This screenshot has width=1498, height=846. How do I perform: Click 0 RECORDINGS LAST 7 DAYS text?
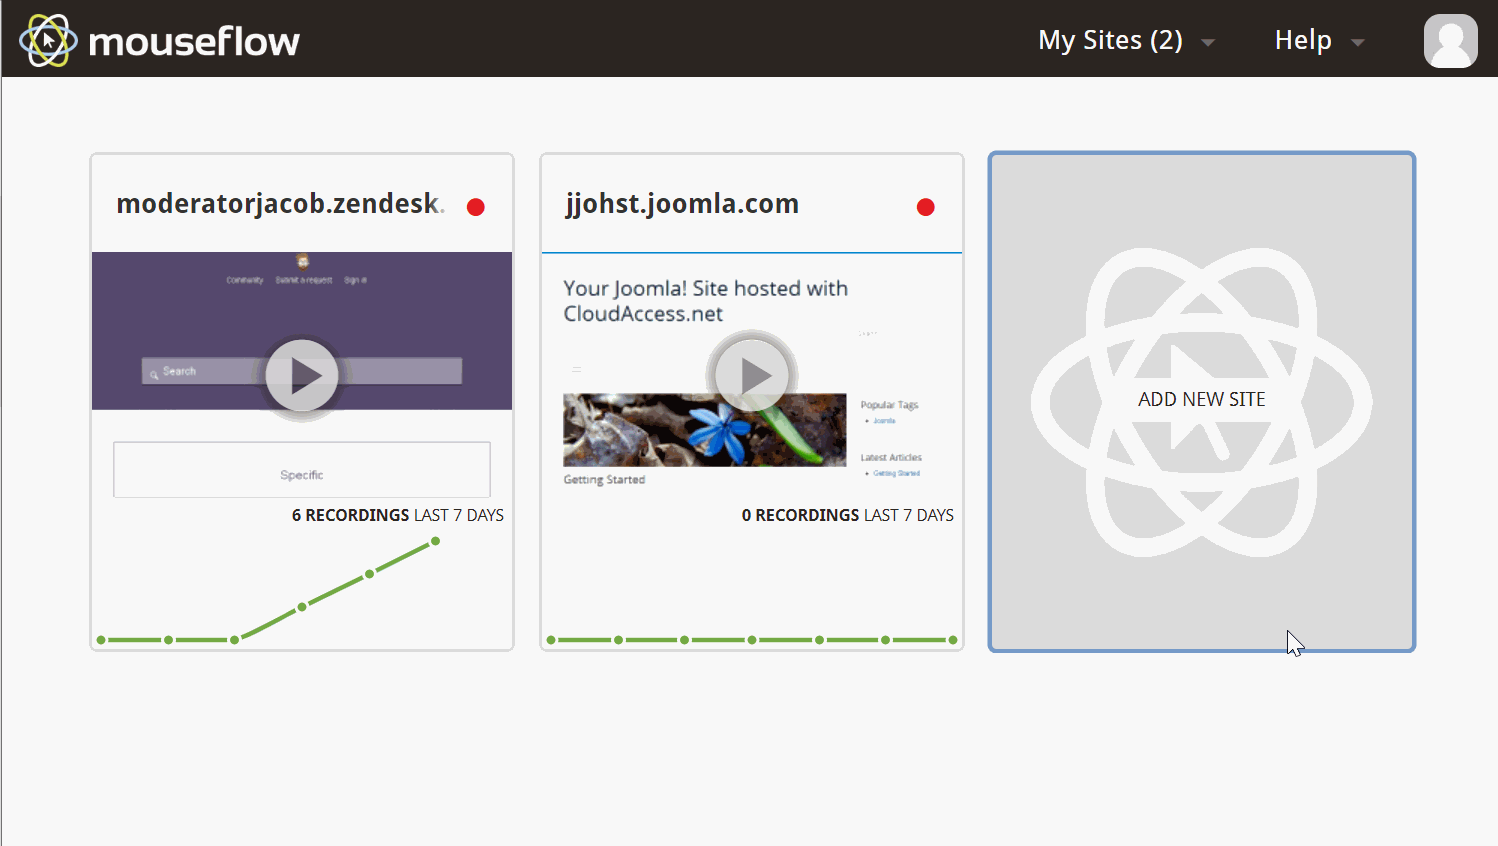click(x=848, y=515)
